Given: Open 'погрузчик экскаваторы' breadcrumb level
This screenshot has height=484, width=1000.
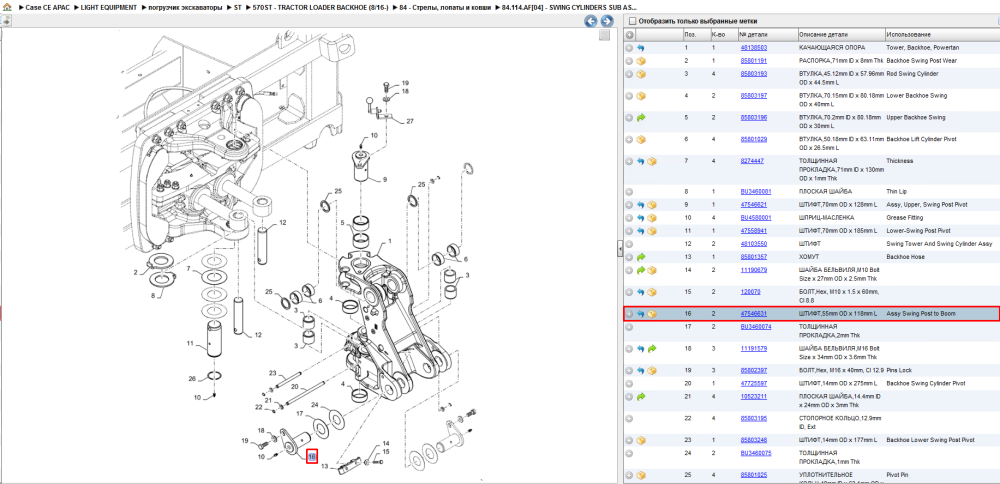Looking at the screenshot, I should 185,7.
